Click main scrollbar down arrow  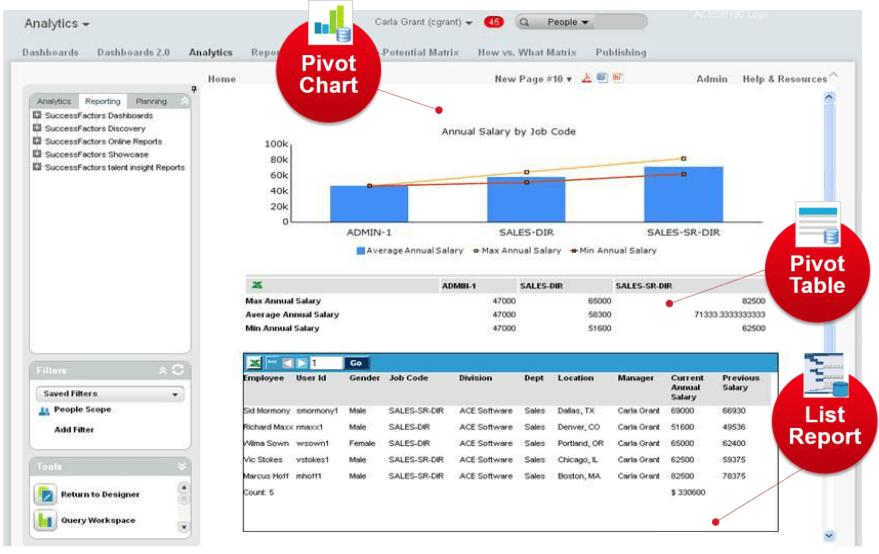[x=830, y=536]
